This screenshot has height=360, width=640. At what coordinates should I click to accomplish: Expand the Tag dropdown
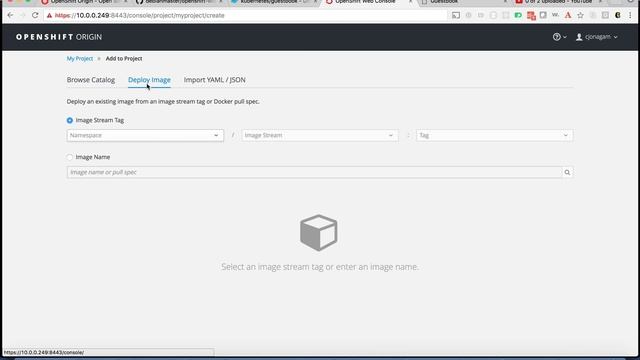pos(495,135)
